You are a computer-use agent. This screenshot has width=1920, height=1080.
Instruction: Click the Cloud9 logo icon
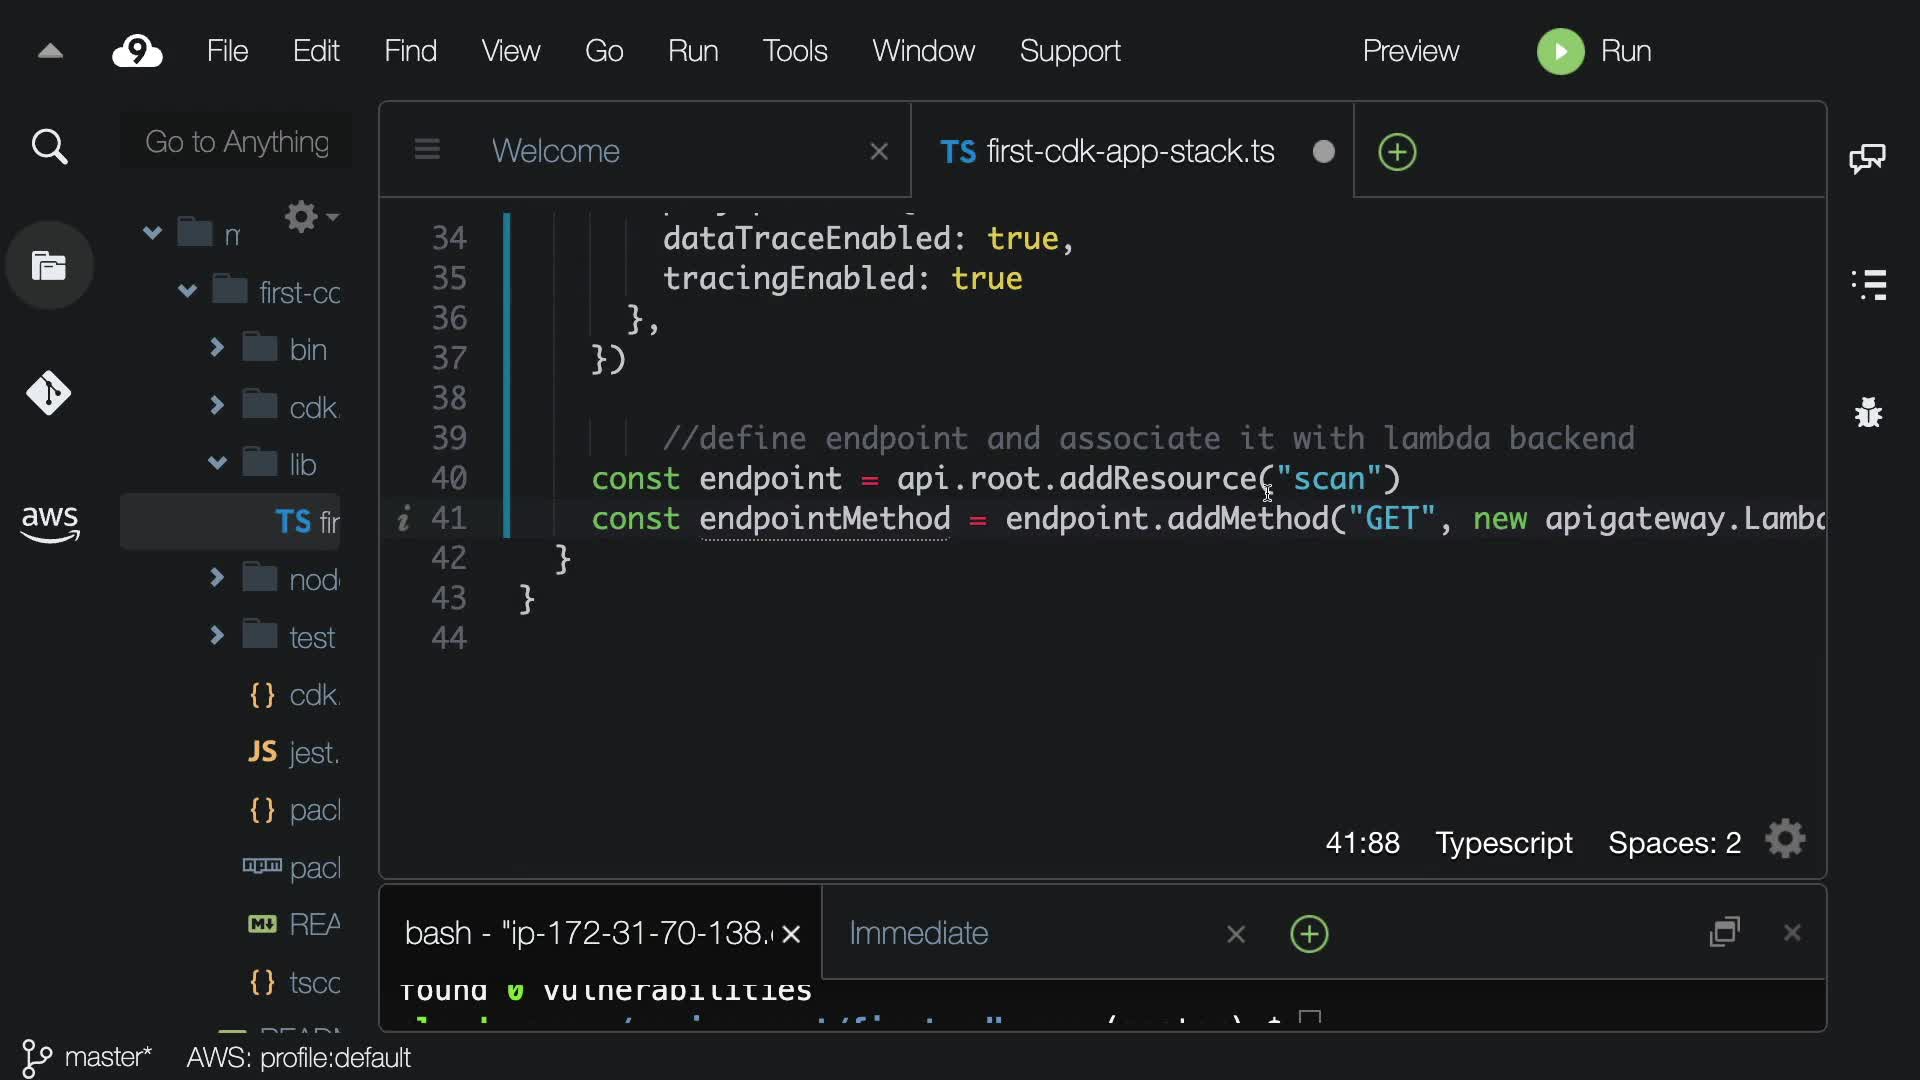(138, 51)
